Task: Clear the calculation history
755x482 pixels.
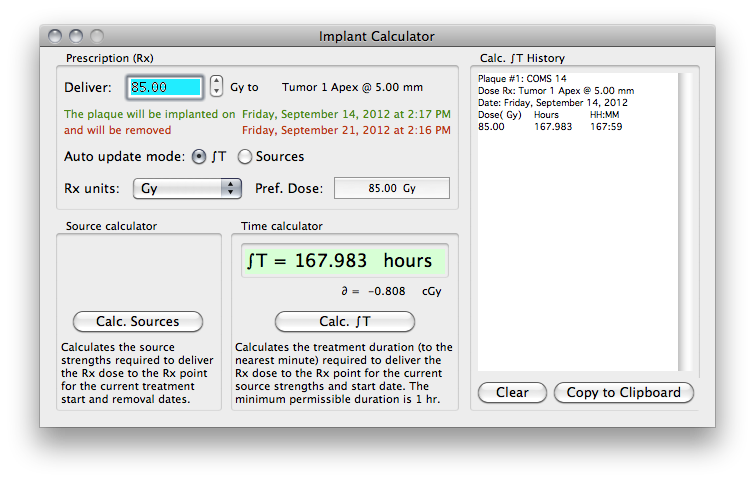Action: click(x=512, y=392)
